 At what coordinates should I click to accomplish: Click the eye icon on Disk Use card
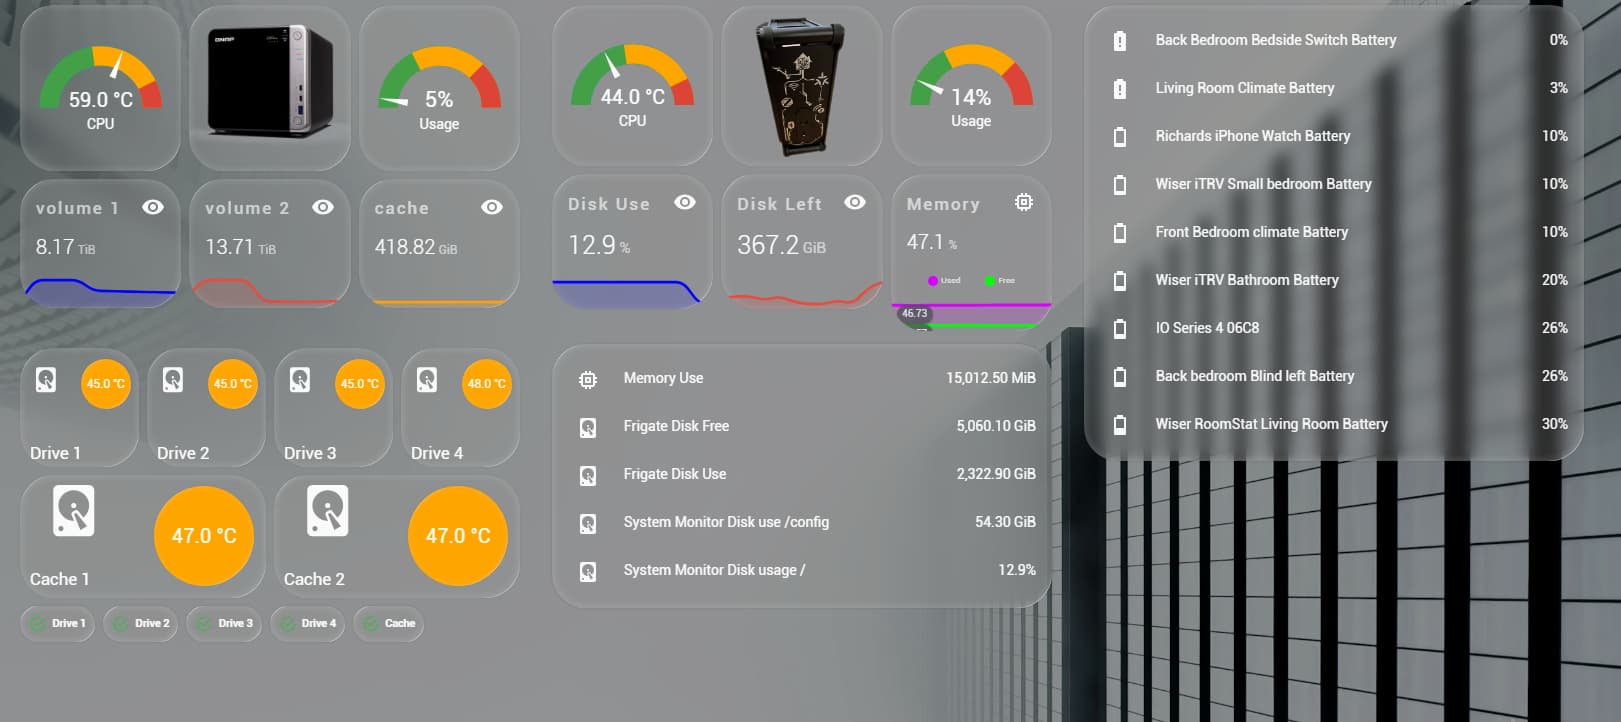(685, 202)
